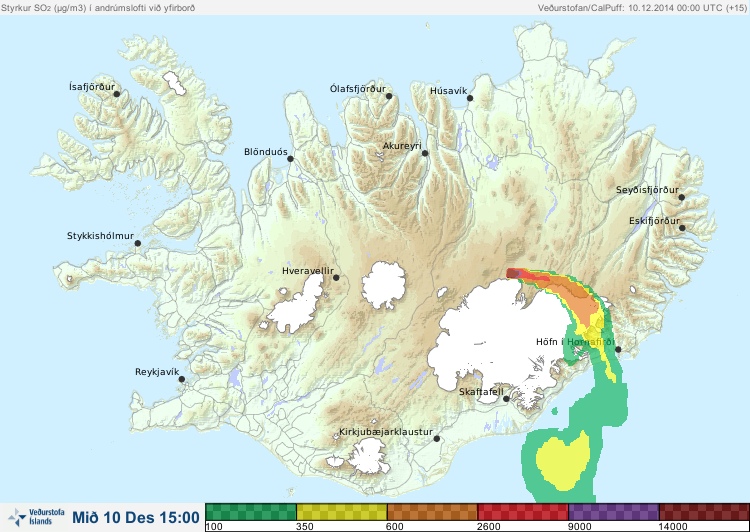Click the yellow 350 legend swatch
The width and height of the screenshot is (750, 532).
(342, 512)
